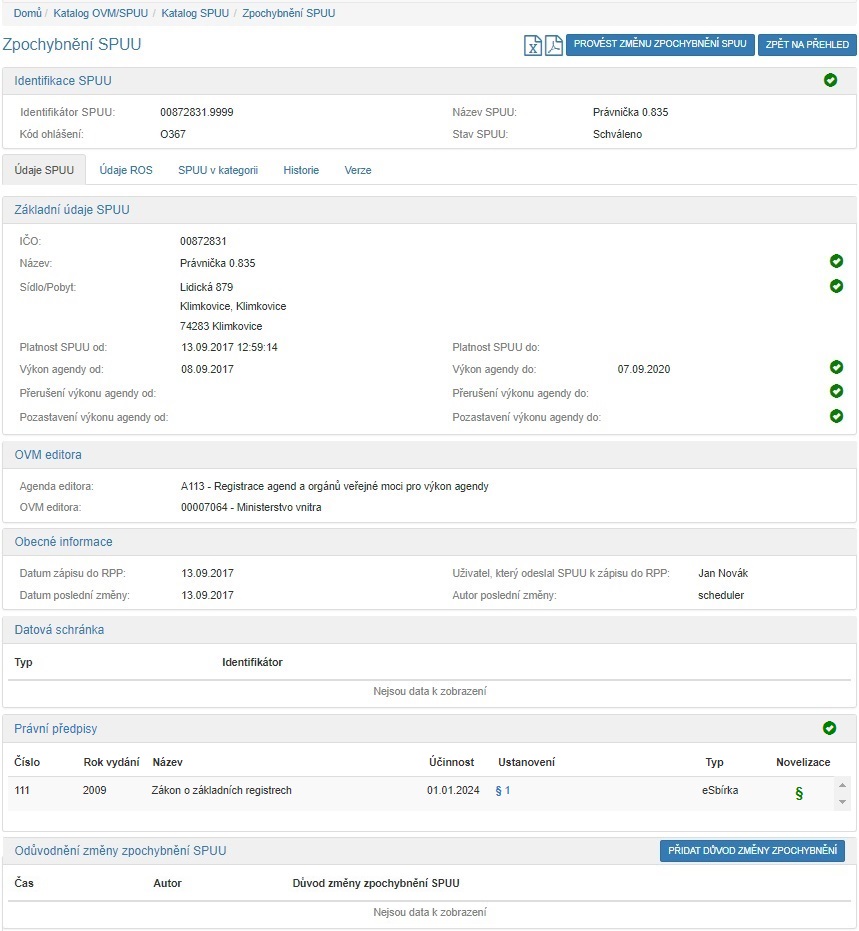This screenshot has width=859, height=931.
Task: Open the novelizace § icon for law 111
Action: (x=798, y=793)
